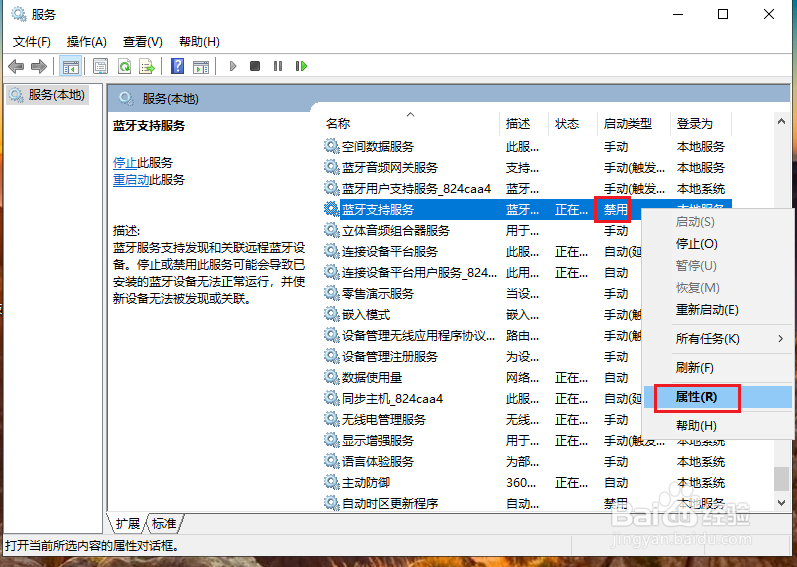The height and width of the screenshot is (567, 797).
Task: Select the 蓝牙用户支持服务_824caa4 row
Action: [527, 188]
